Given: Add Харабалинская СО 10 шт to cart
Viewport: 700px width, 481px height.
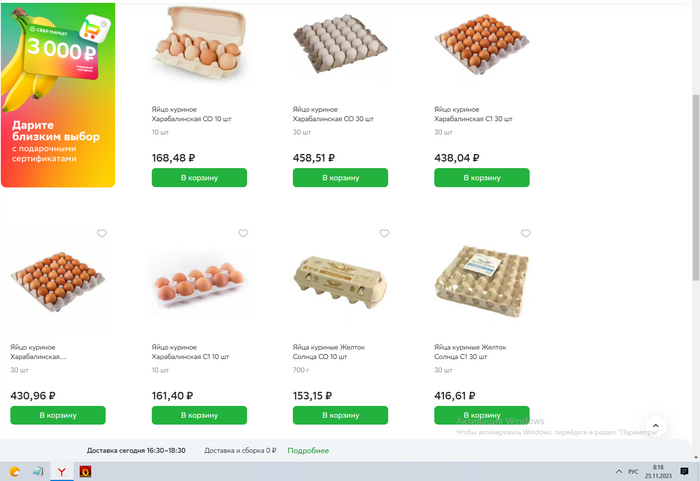Looking at the screenshot, I should coord(199,178).
